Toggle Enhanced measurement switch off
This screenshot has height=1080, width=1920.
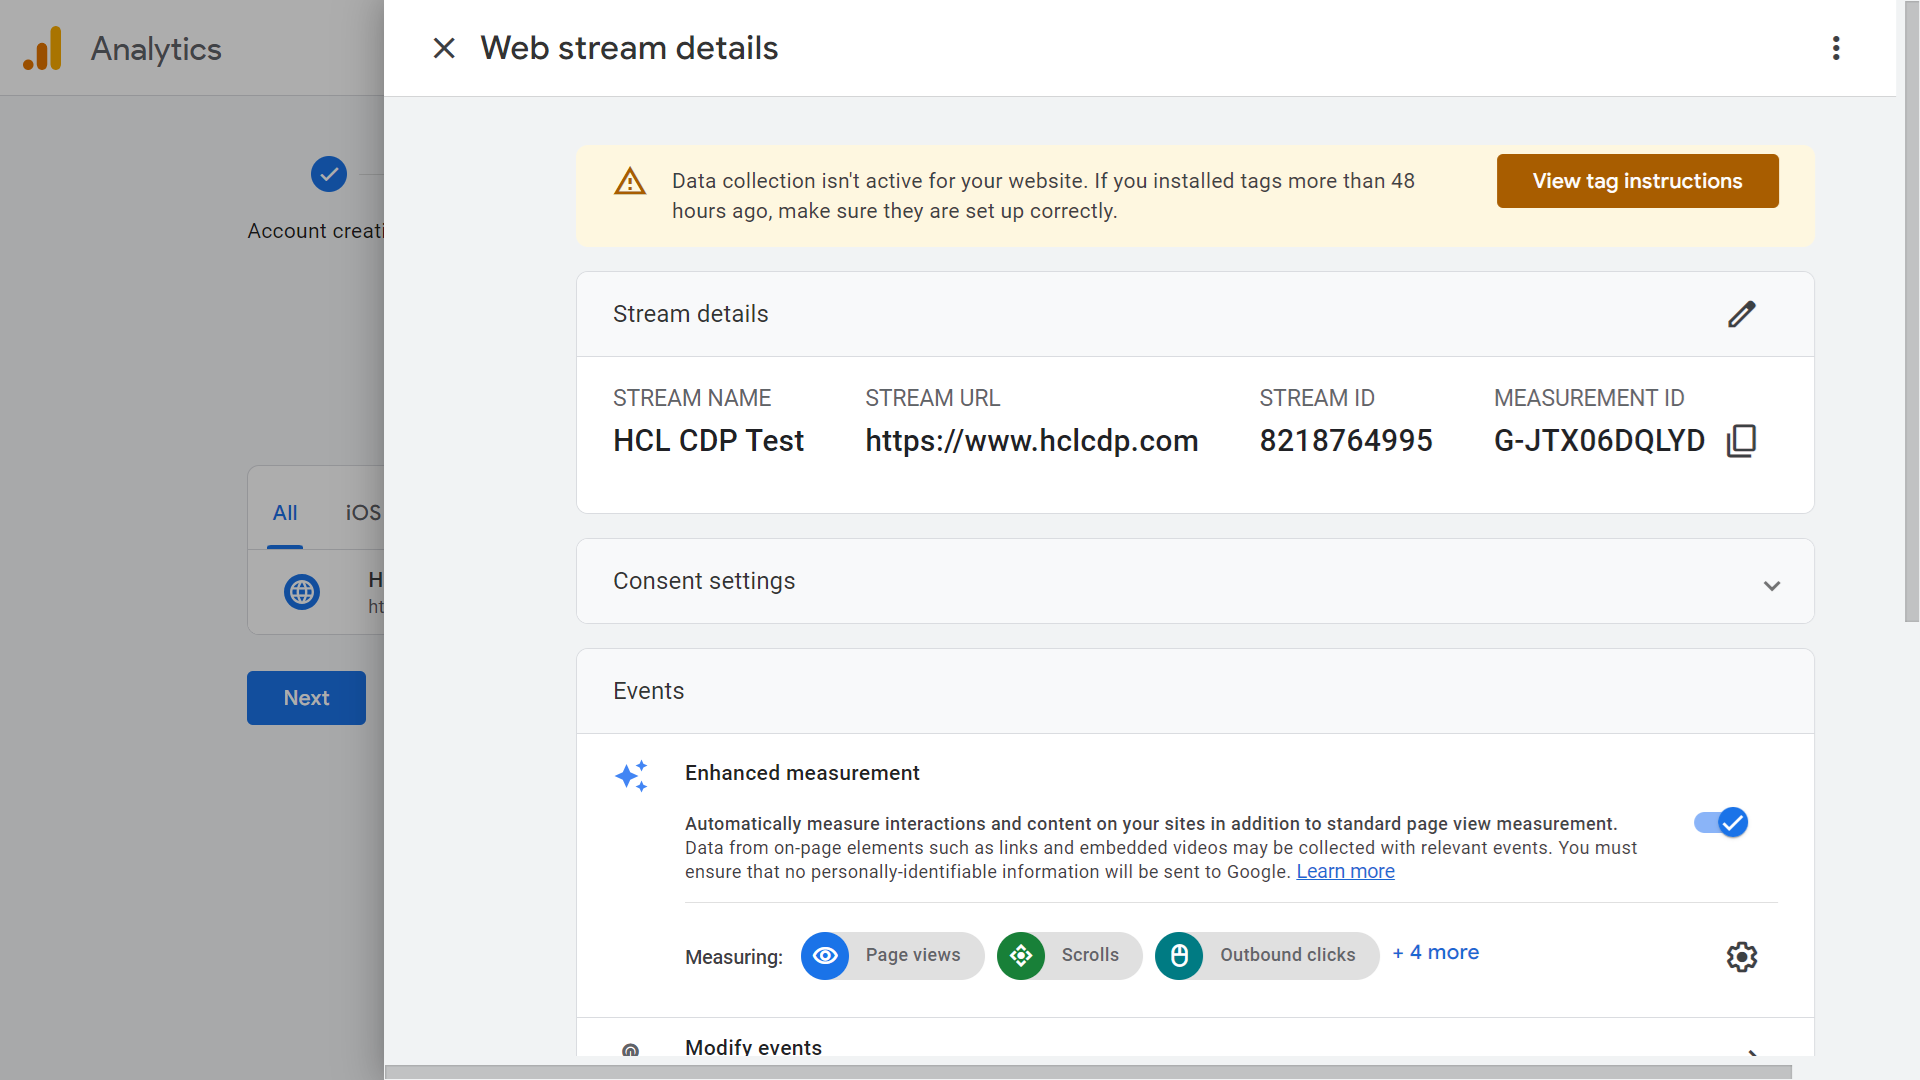coord(1720,822)
